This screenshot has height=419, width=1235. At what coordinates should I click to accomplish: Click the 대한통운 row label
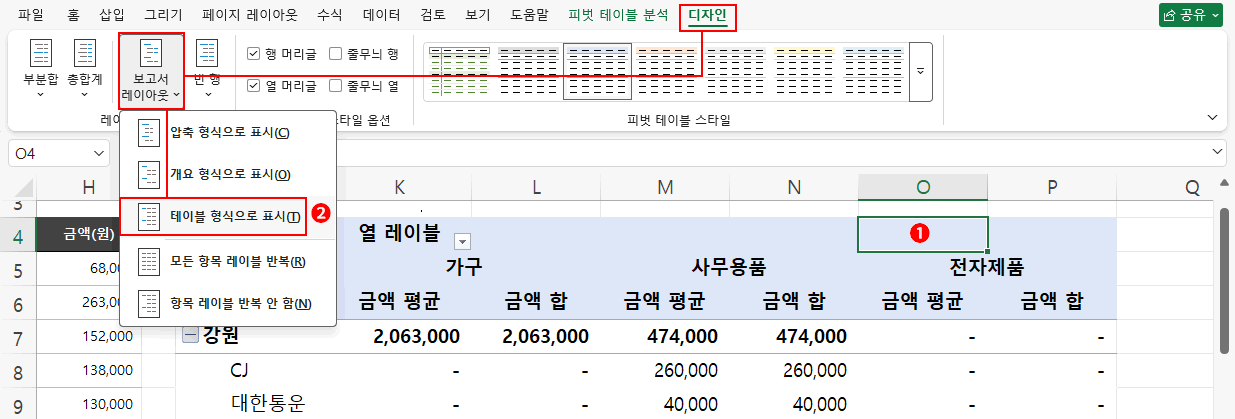(x=267, y=403)
